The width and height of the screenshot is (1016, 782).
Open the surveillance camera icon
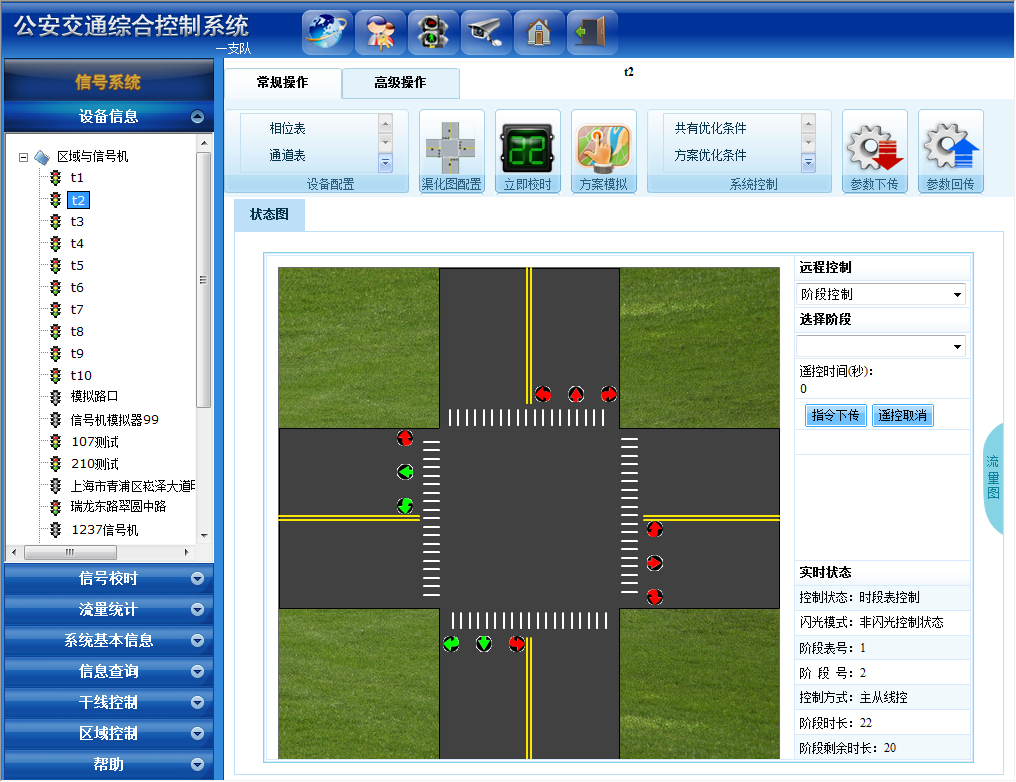pyautogui.click(x=486, y=32)
